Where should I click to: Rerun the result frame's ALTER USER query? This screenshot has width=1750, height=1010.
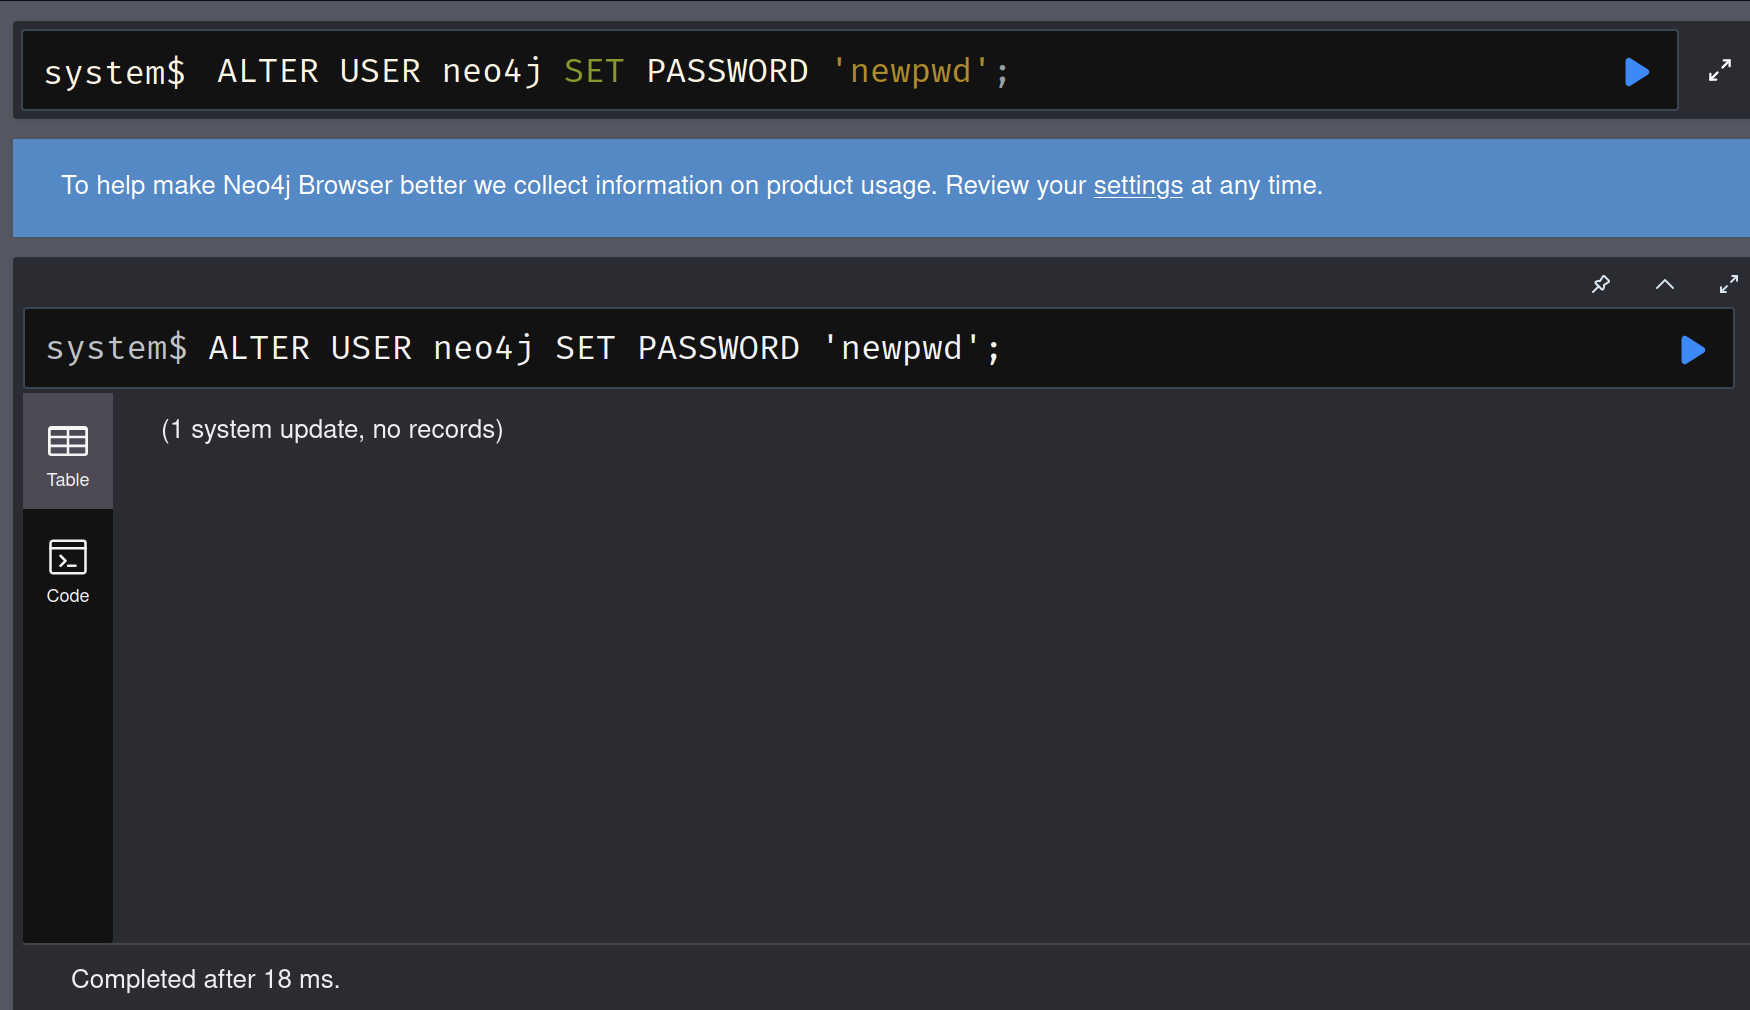(x=1692, y=350)
